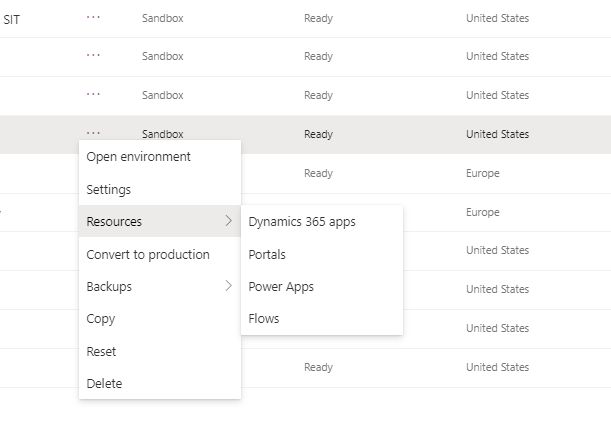
Task: Select Portals in the Resources submenu
Action: coord(267,255)
